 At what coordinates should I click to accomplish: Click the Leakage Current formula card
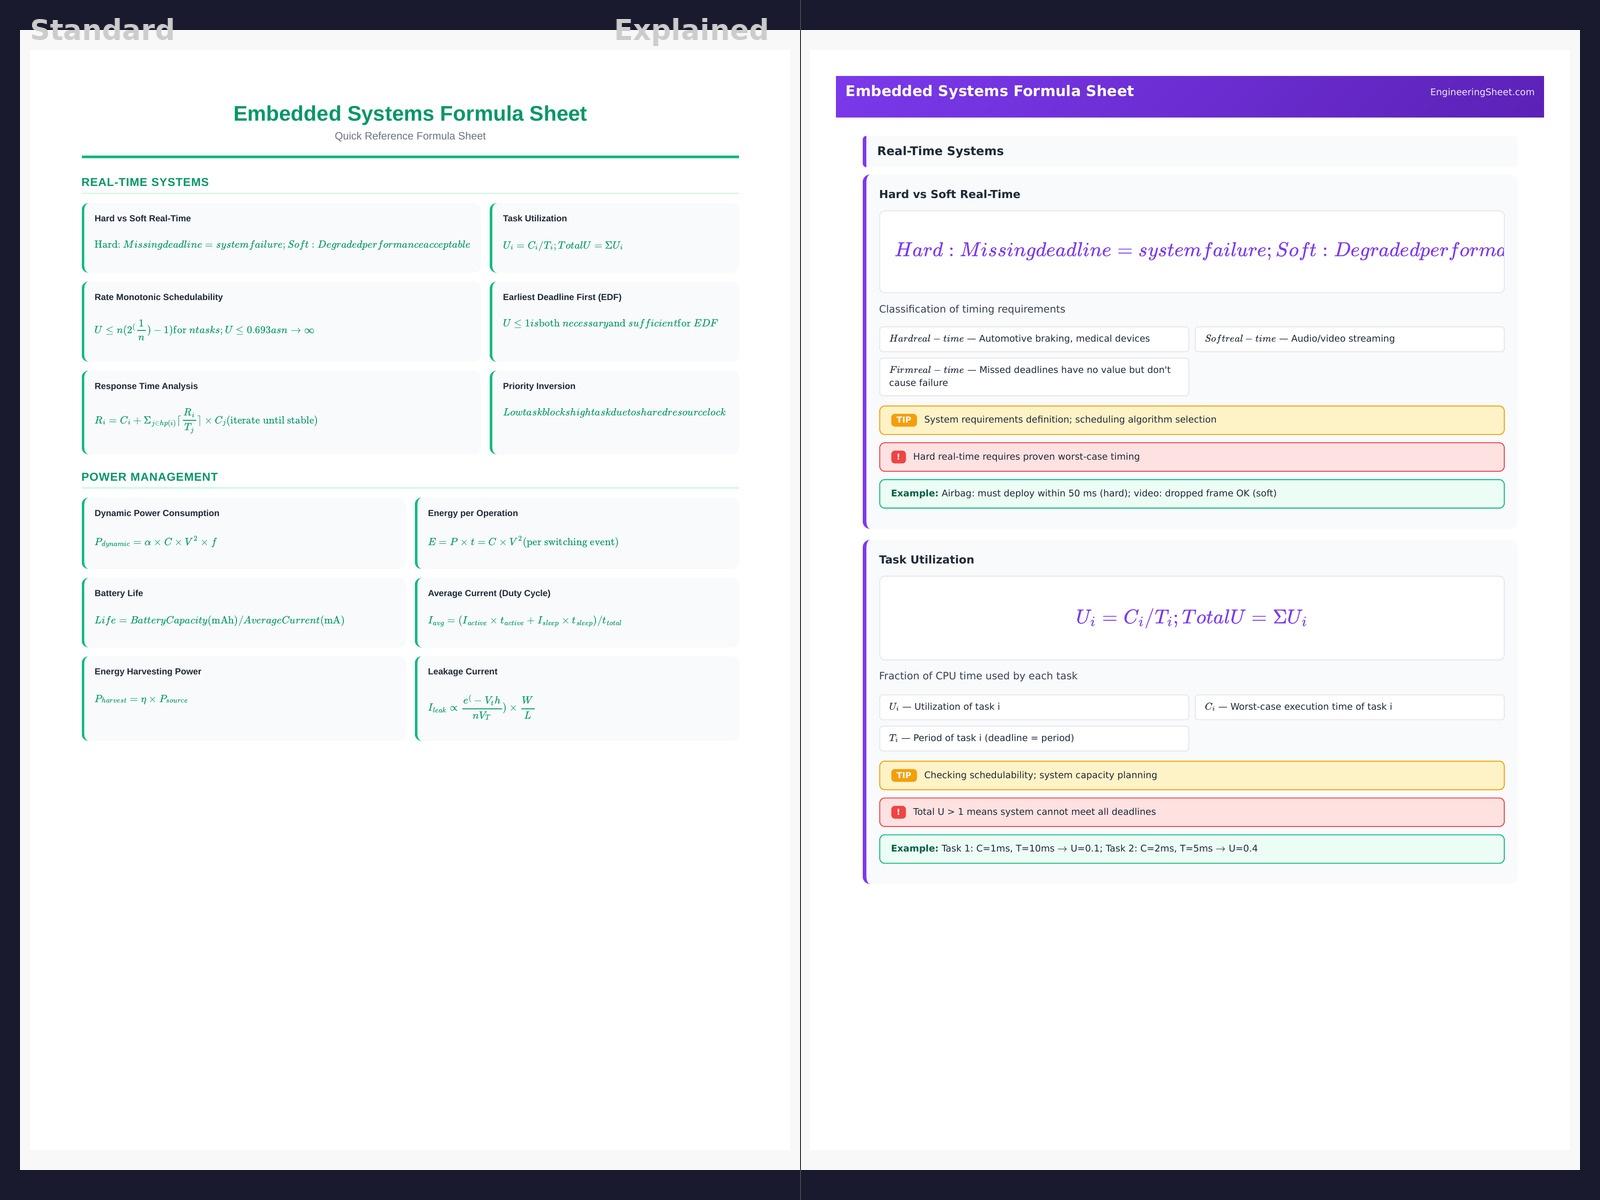coord(577,698)
